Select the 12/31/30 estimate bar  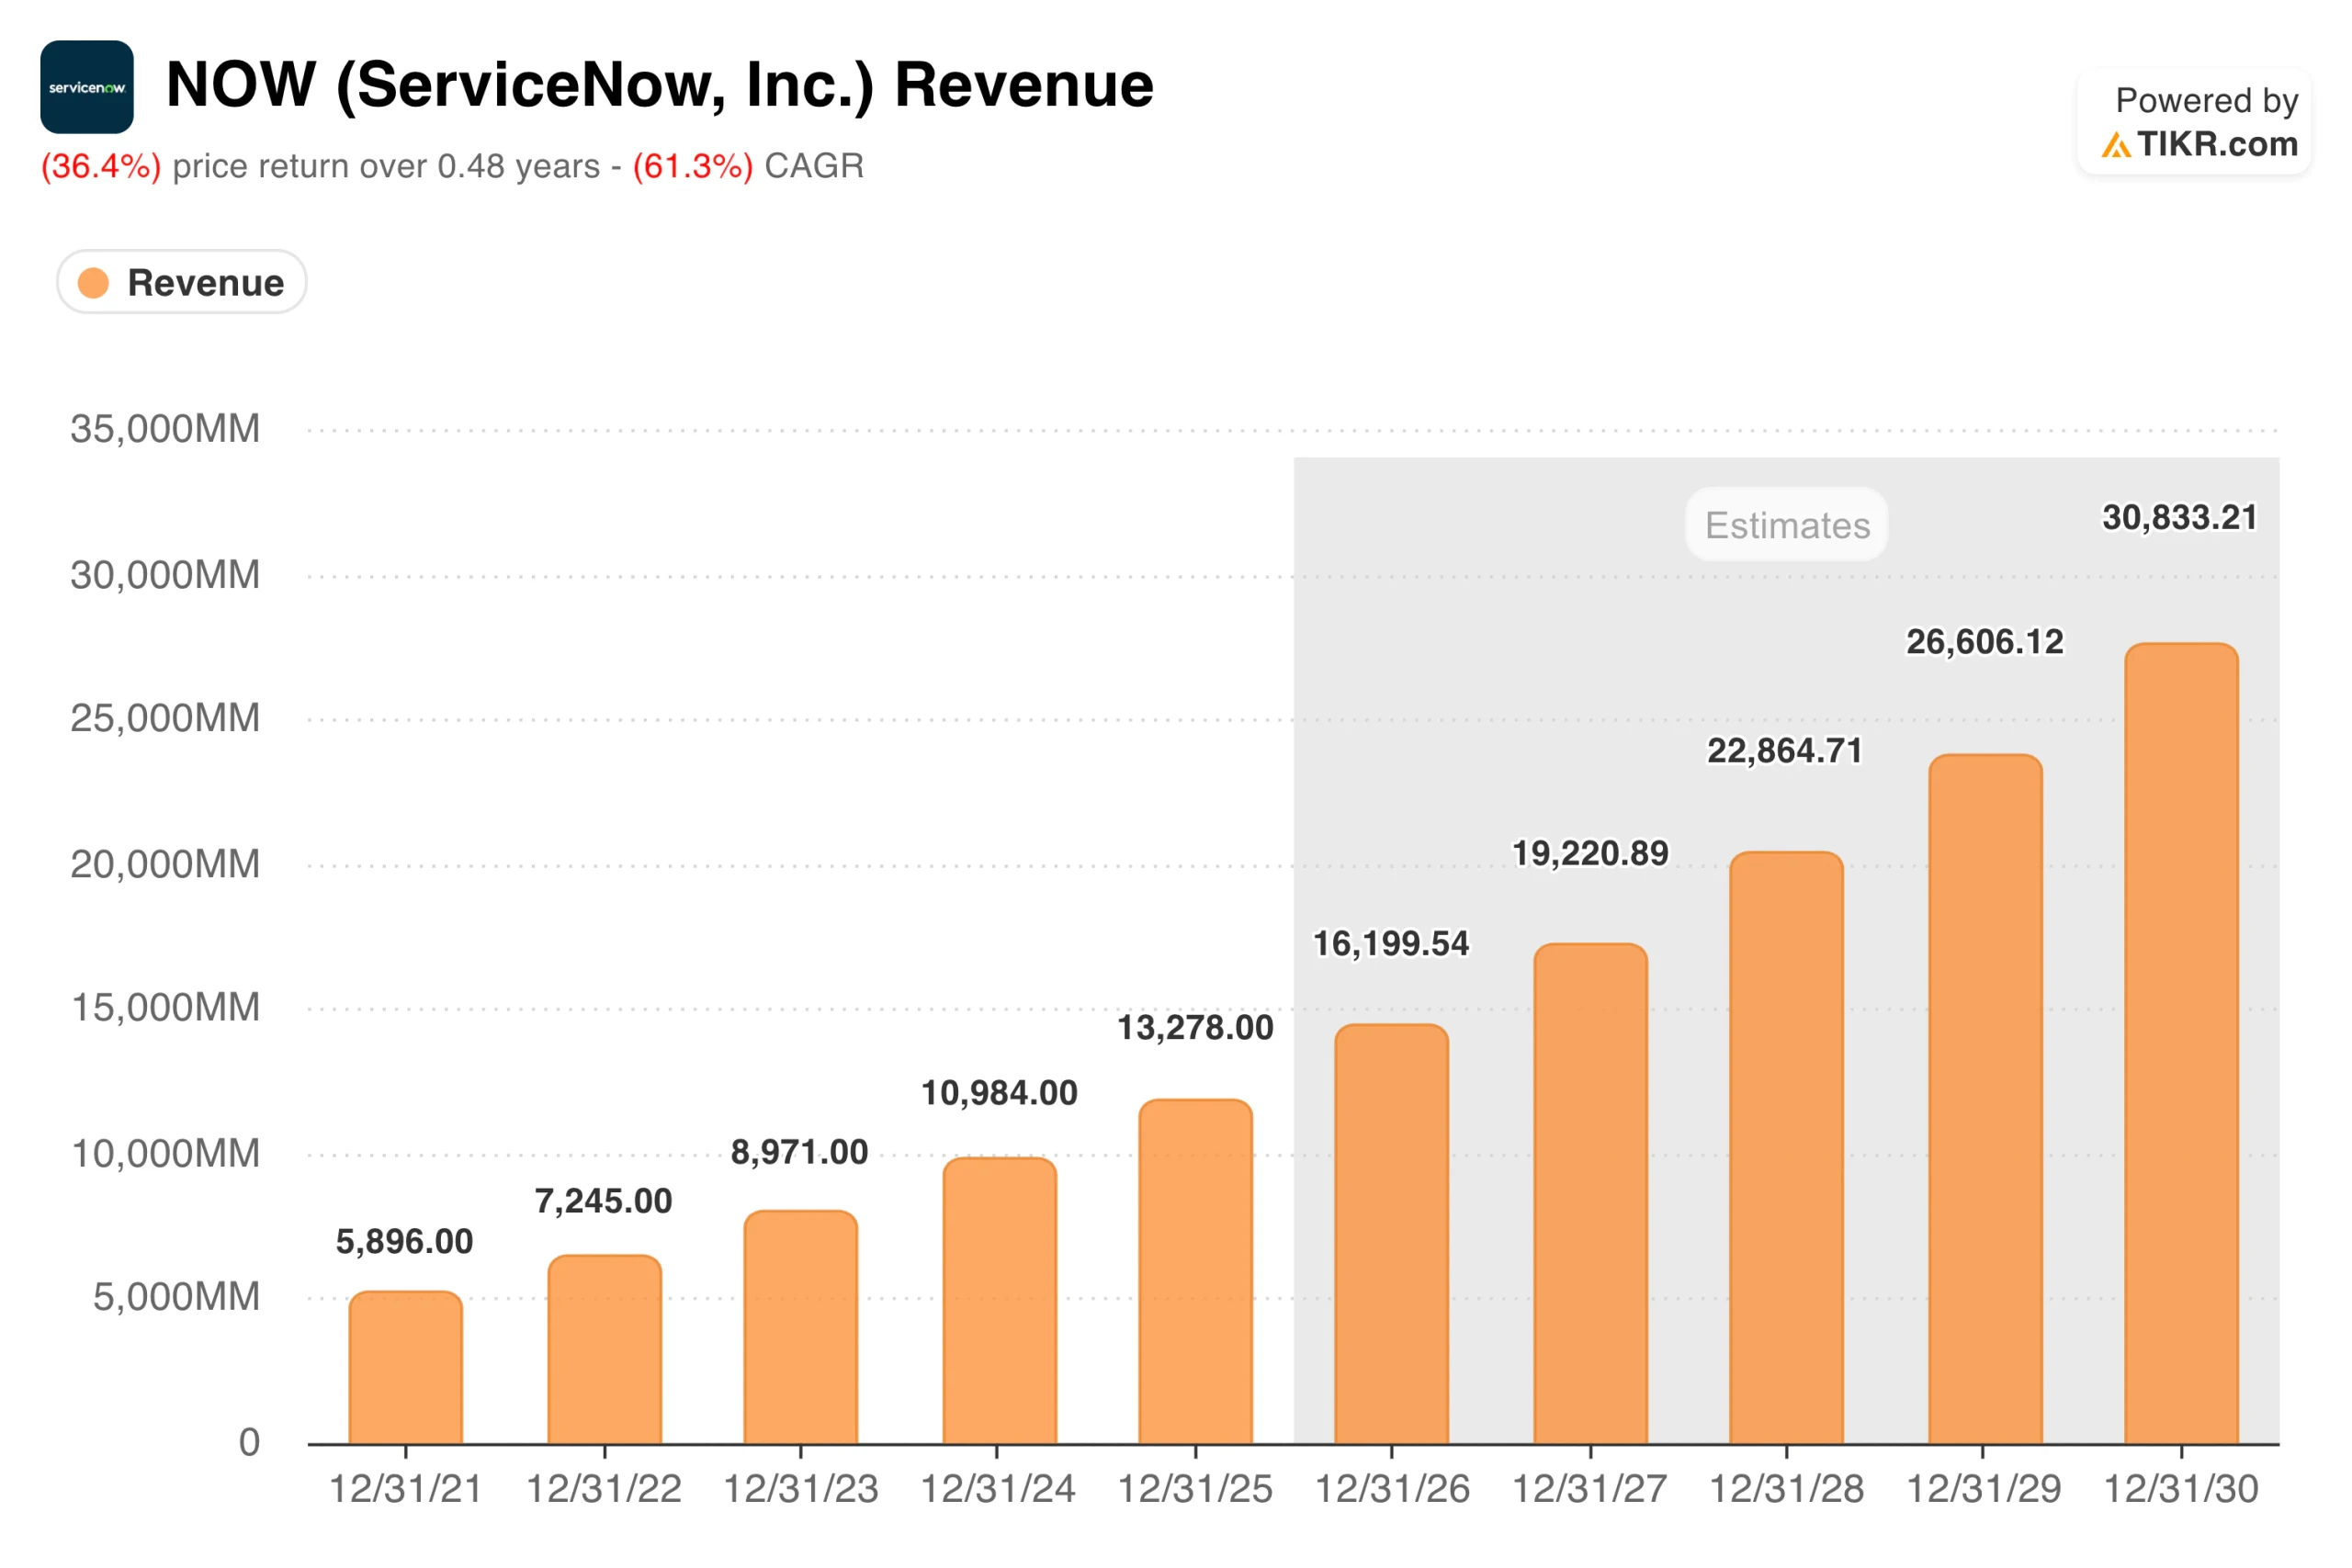[x=2182, y=1044]
